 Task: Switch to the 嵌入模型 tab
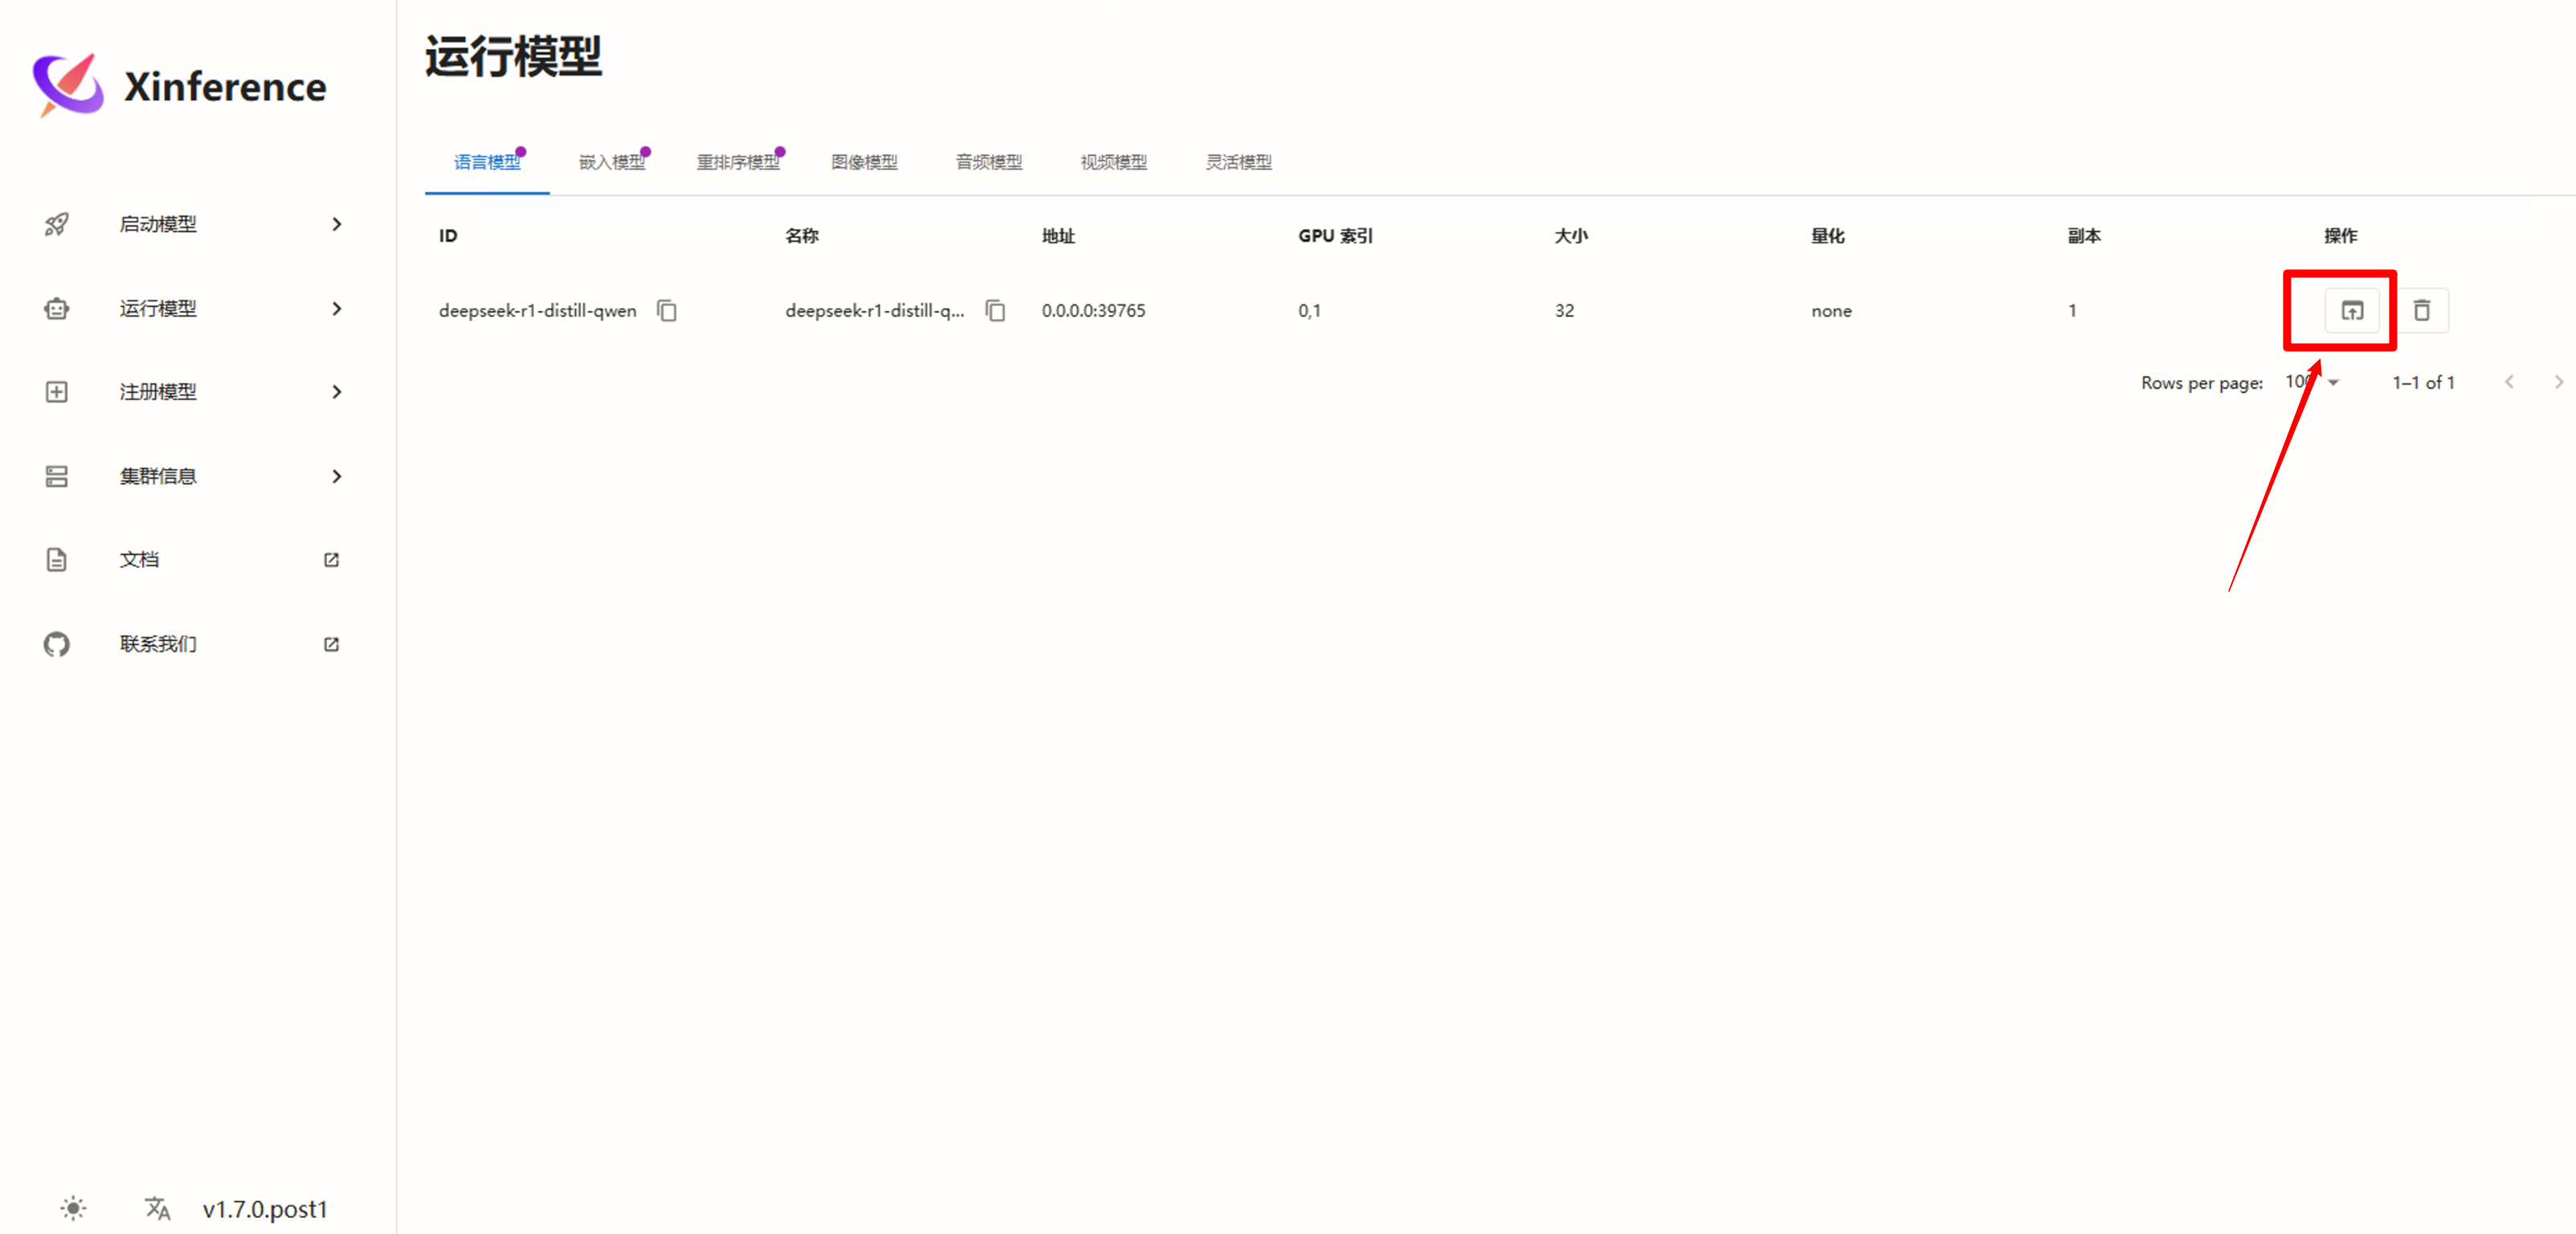click(612, 162)
